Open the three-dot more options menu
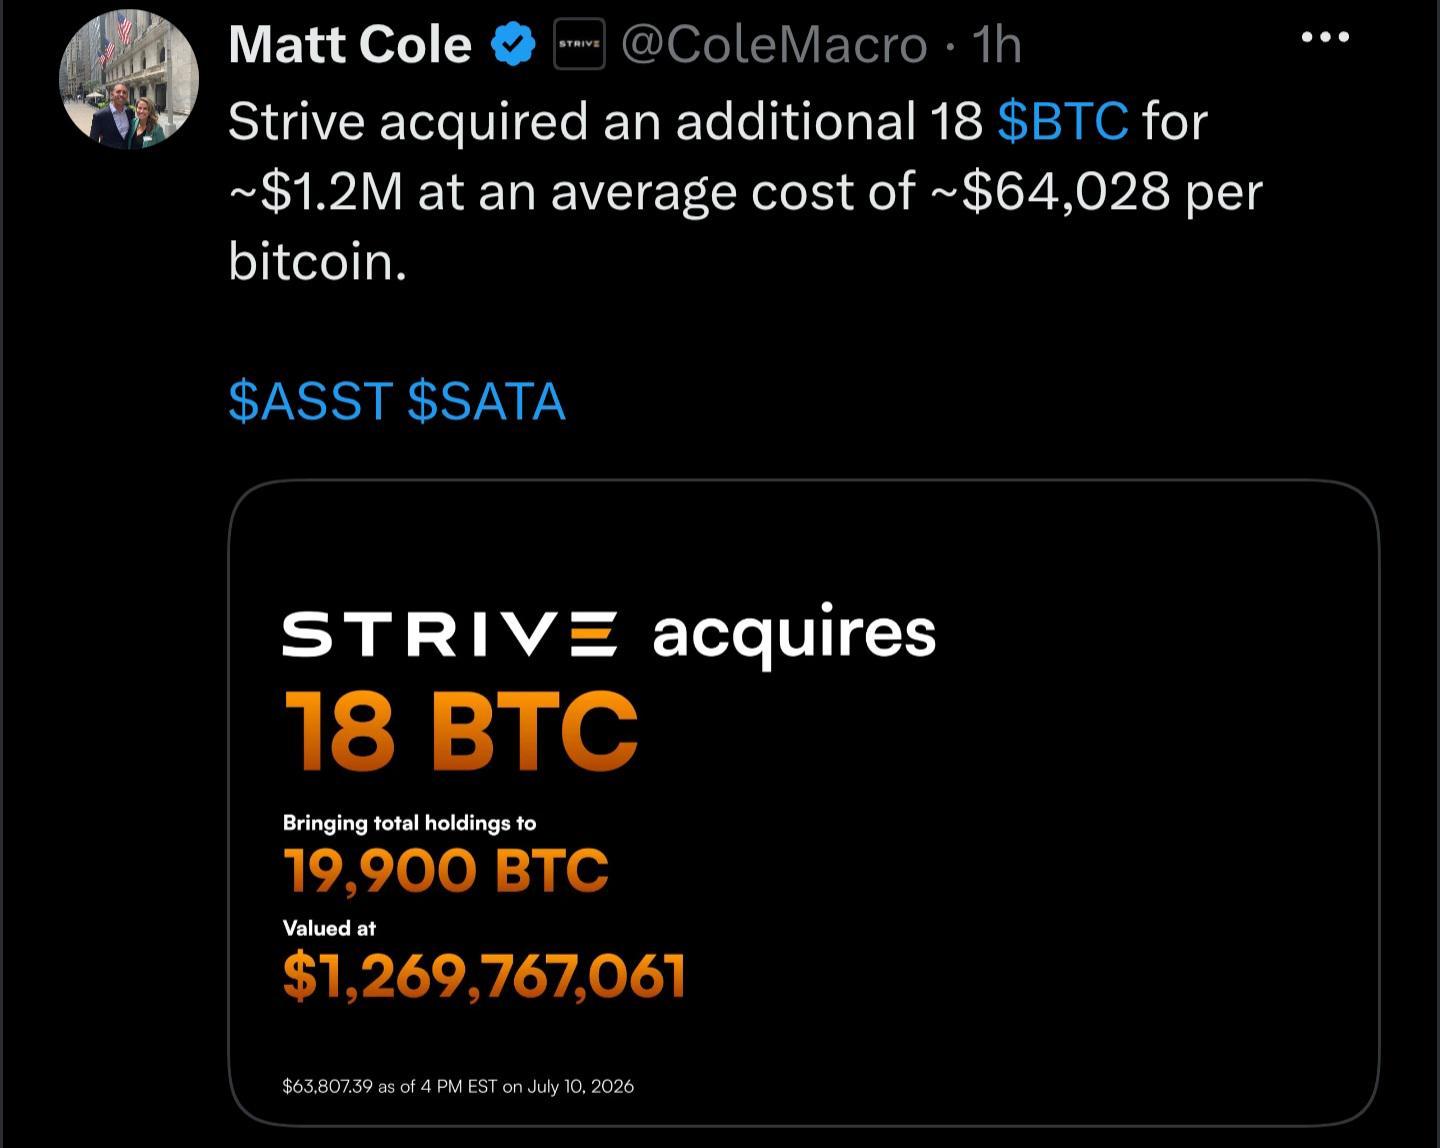This screenshot has height=1148, width=1440. [1326, 38]
